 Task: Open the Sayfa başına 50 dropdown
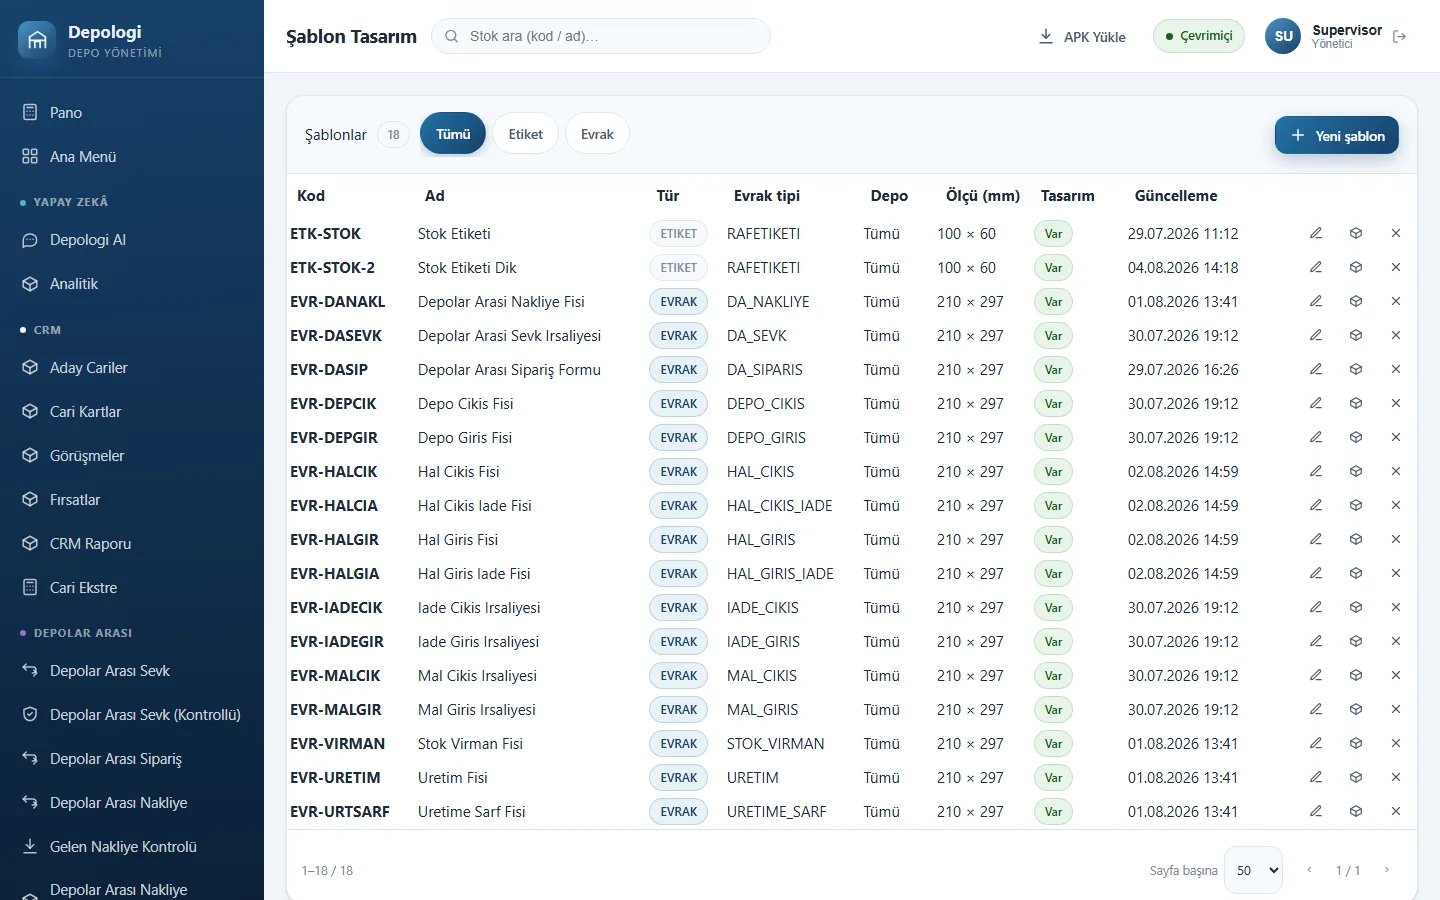[x=1254, y=870]
